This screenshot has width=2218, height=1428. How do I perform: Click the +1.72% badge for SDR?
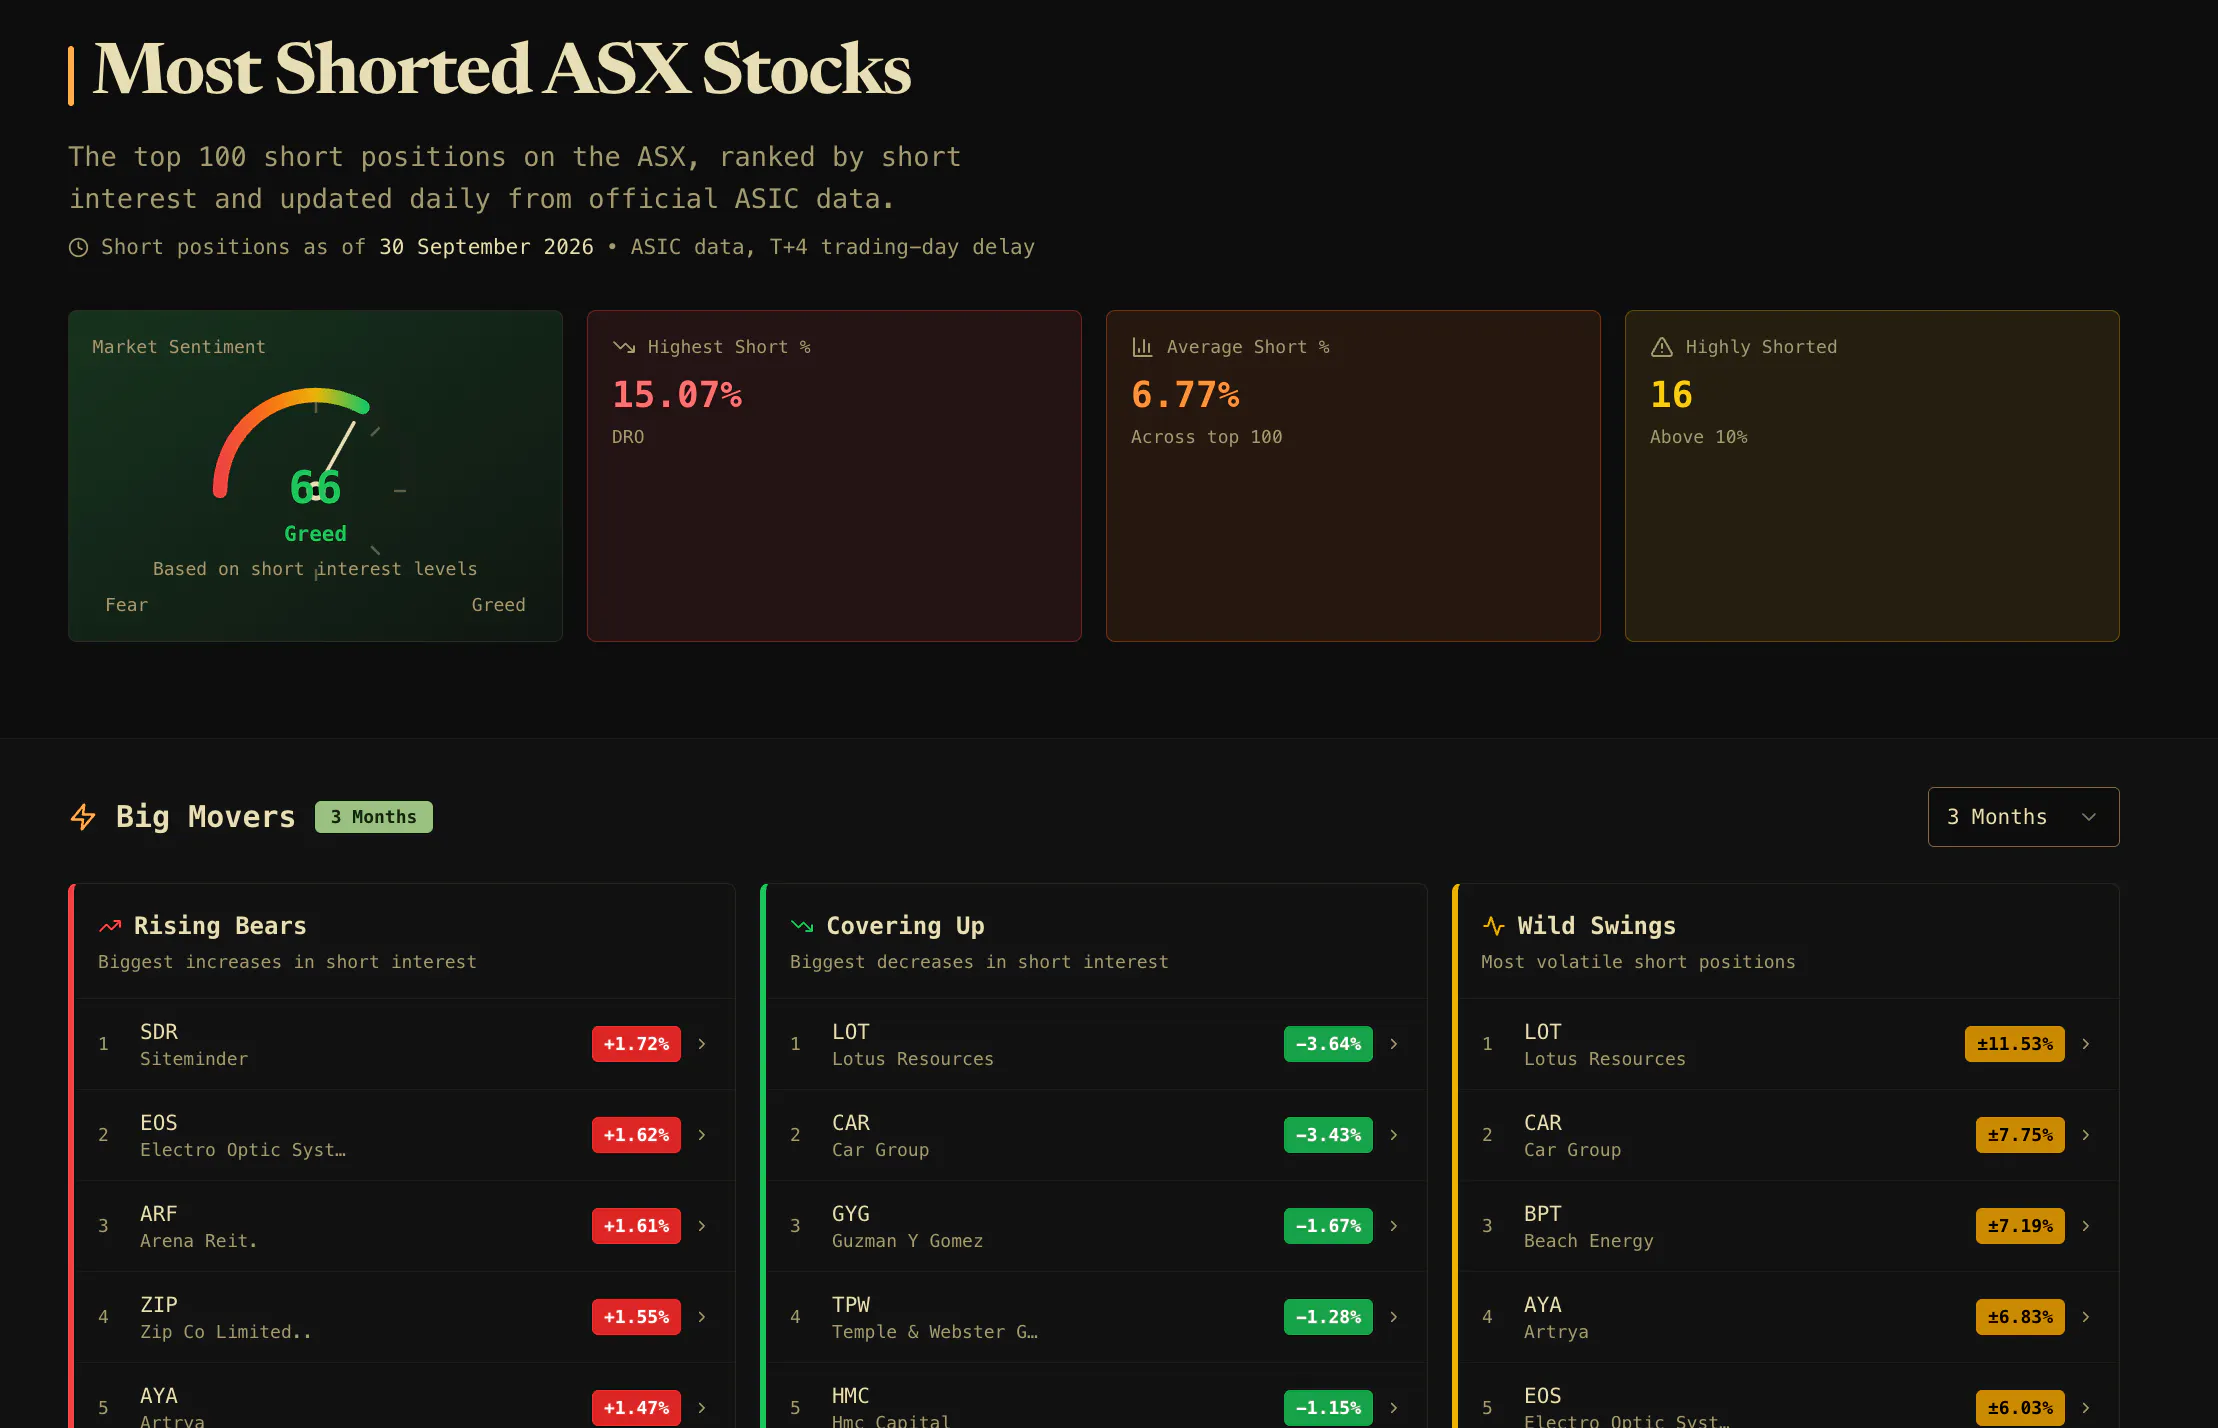pyautogui.click(x=636, y=1044)
